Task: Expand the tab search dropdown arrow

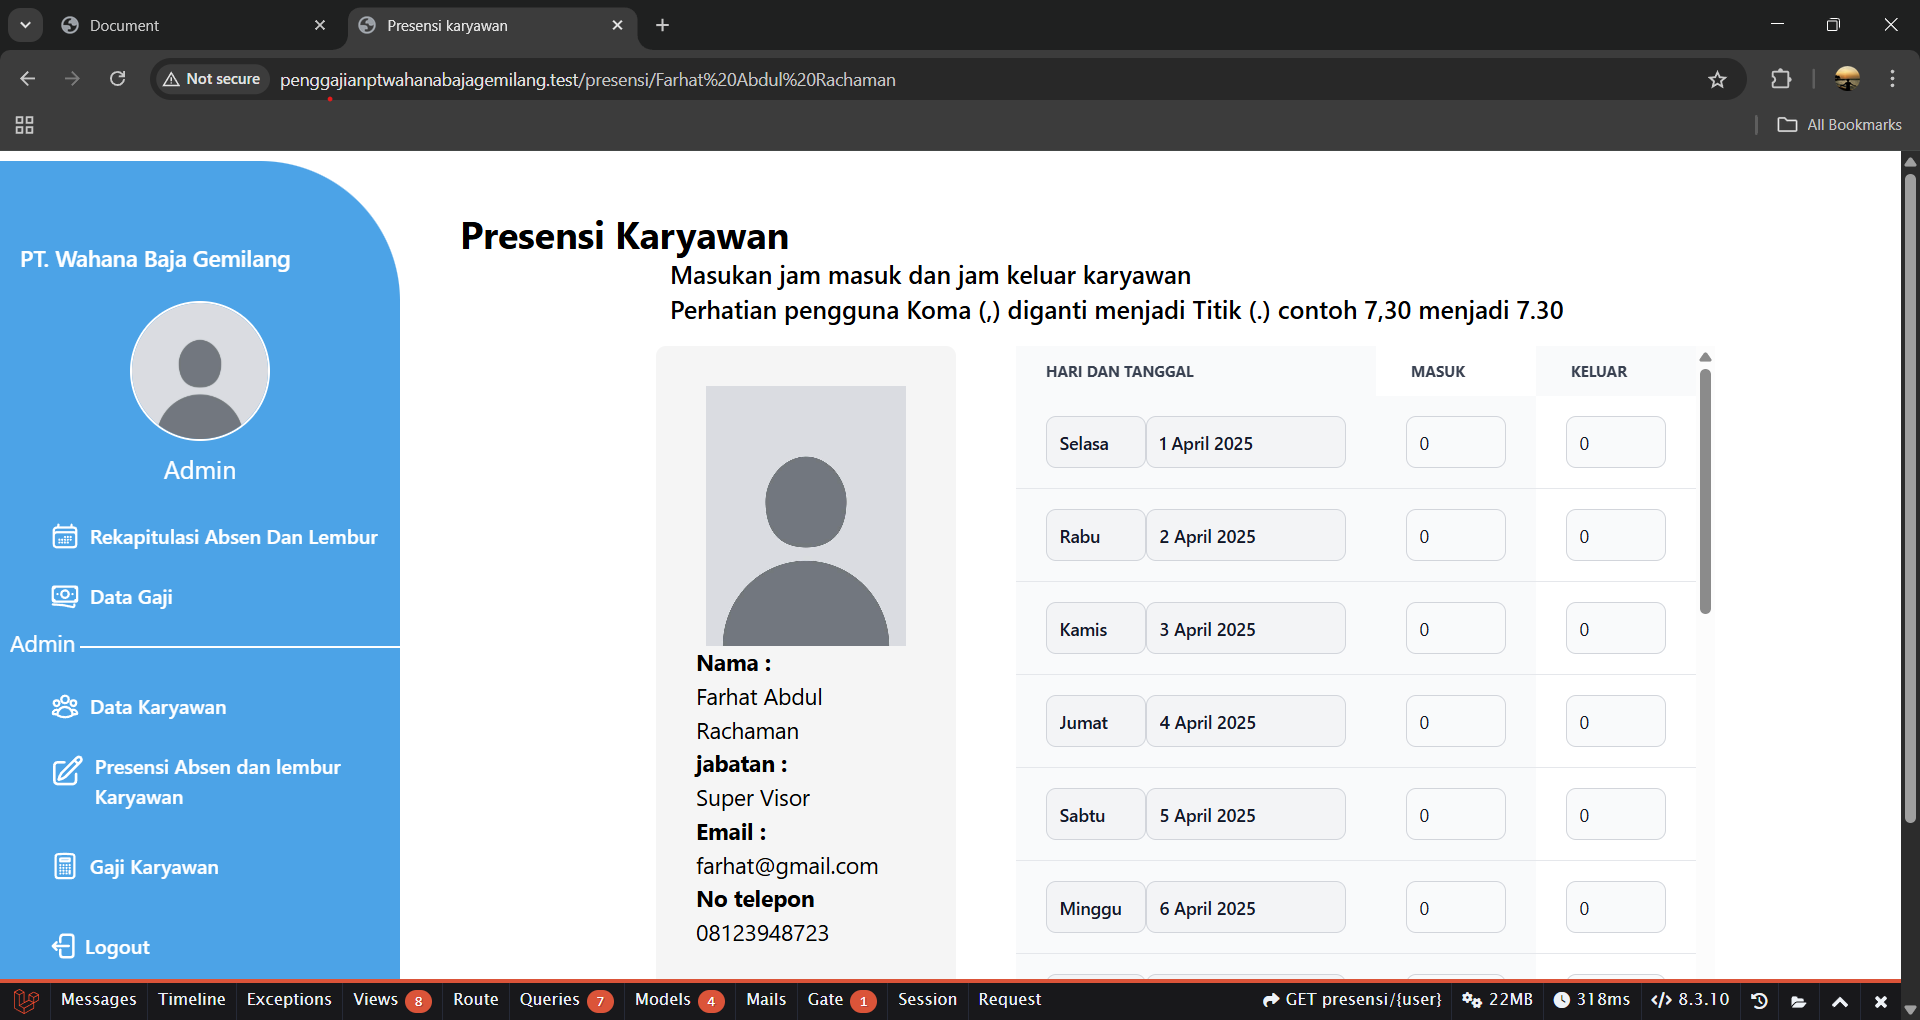Action: coord(25,25)
